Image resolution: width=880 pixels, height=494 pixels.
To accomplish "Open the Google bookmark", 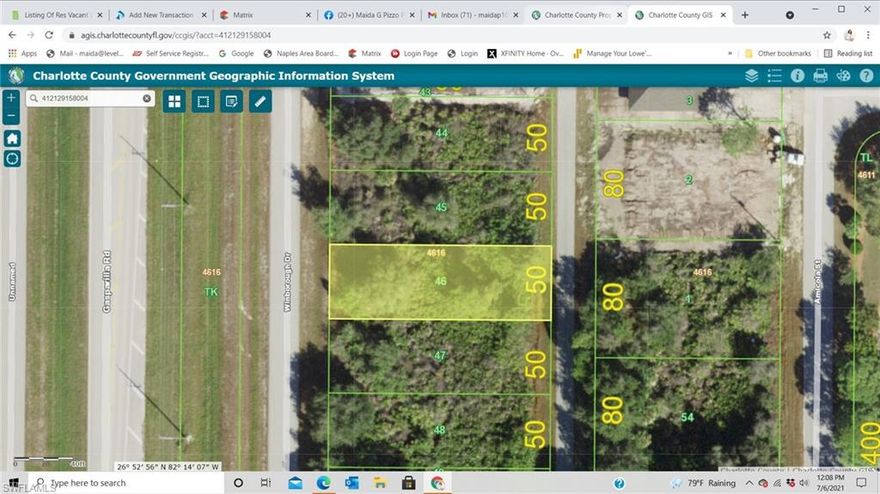I will pos(236,53).
